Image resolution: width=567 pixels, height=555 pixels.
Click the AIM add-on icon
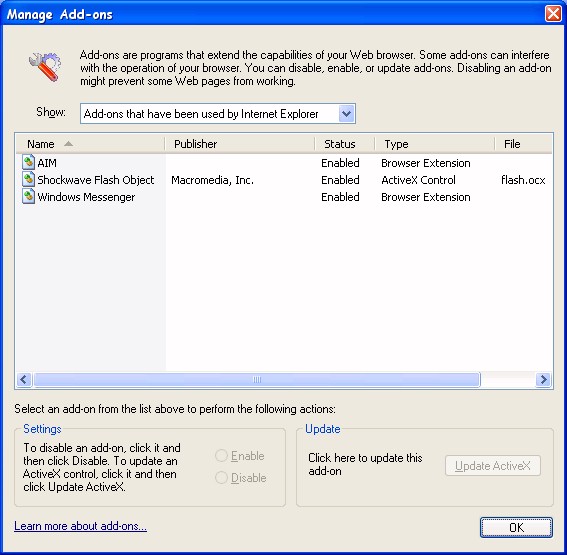(28, 162)
